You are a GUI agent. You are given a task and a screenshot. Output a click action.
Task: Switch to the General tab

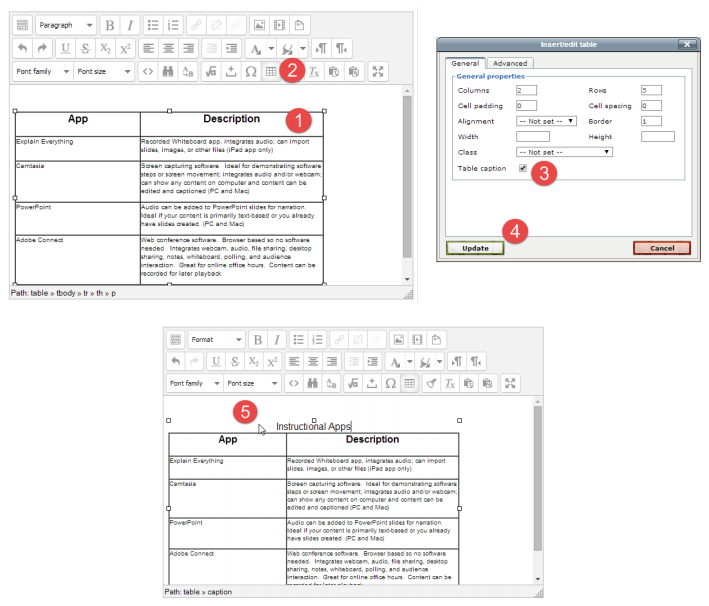[x=465, y=63]
